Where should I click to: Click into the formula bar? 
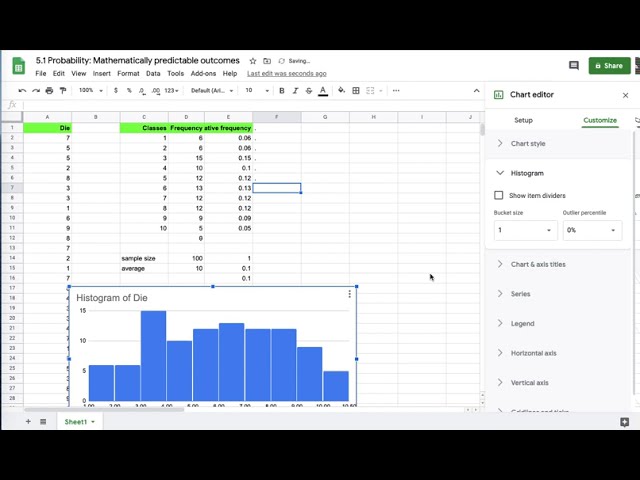click(x=251, y=105)
